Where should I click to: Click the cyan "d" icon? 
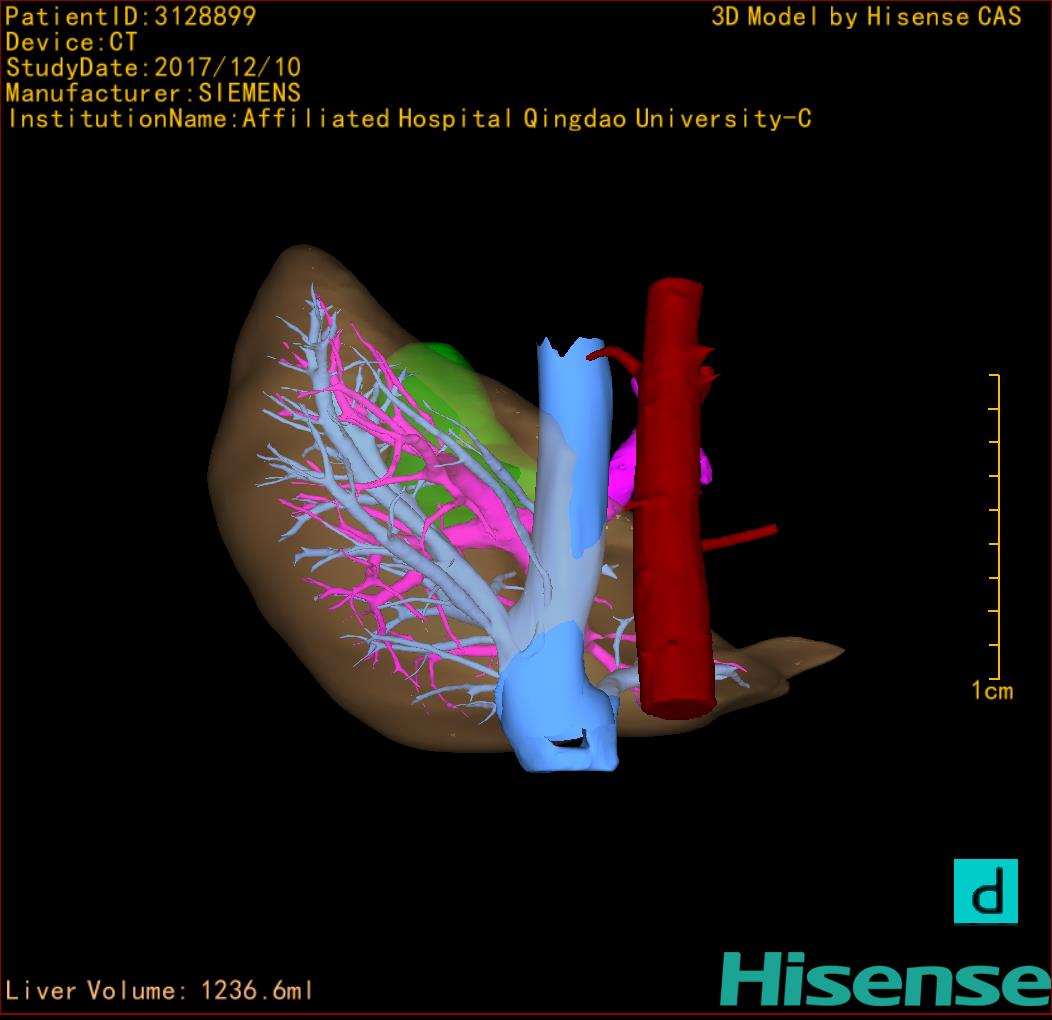coord(985,891)
